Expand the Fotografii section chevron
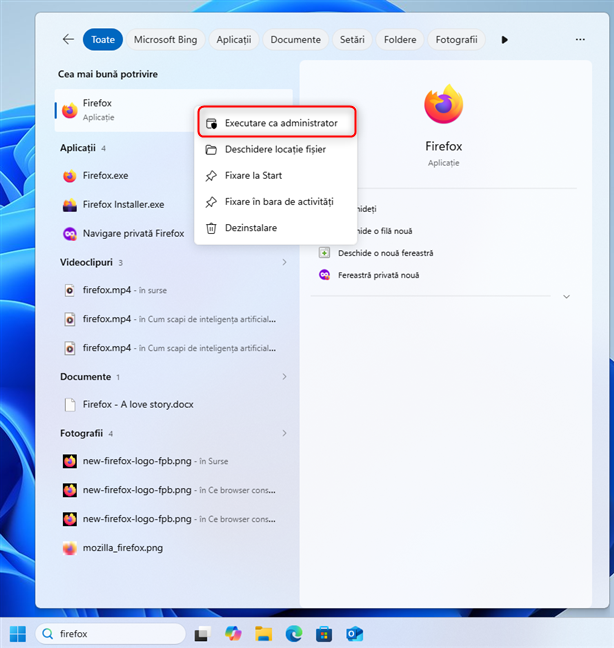This screenshot has height=648, width=614. [x=284, y=433]
